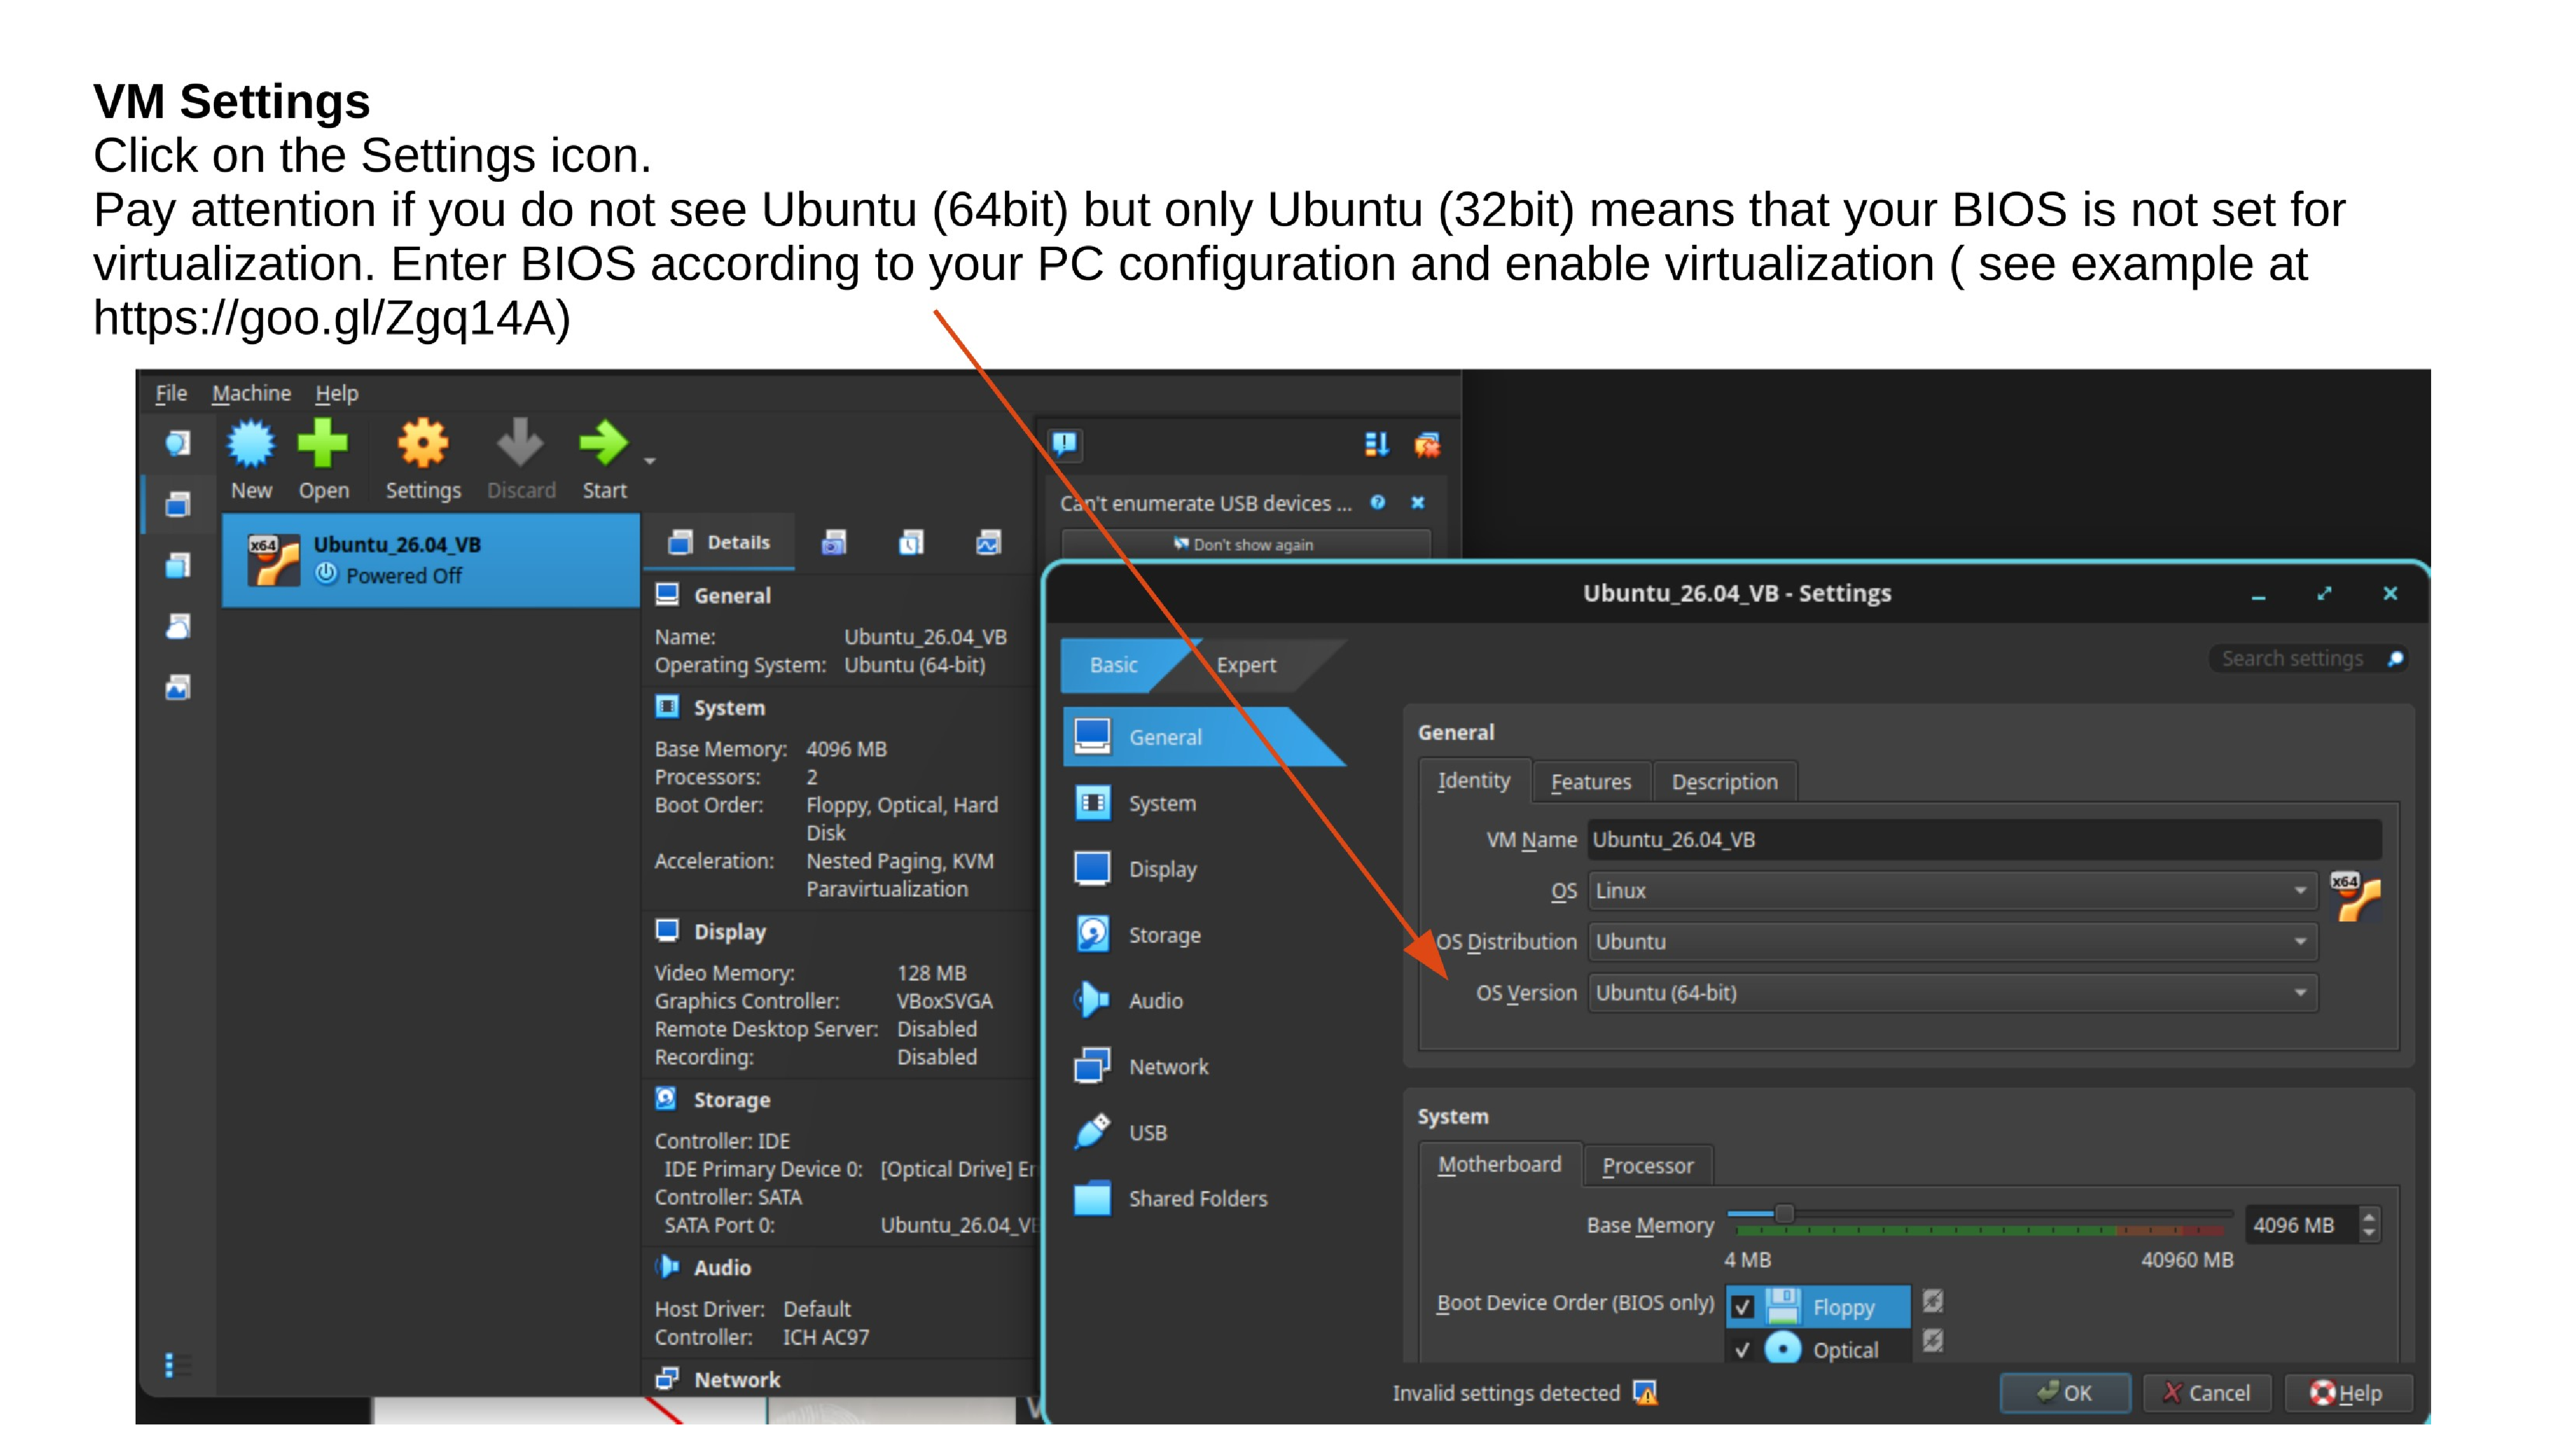
Task: Open the Identity tab
Action: tap(1474, 781)
